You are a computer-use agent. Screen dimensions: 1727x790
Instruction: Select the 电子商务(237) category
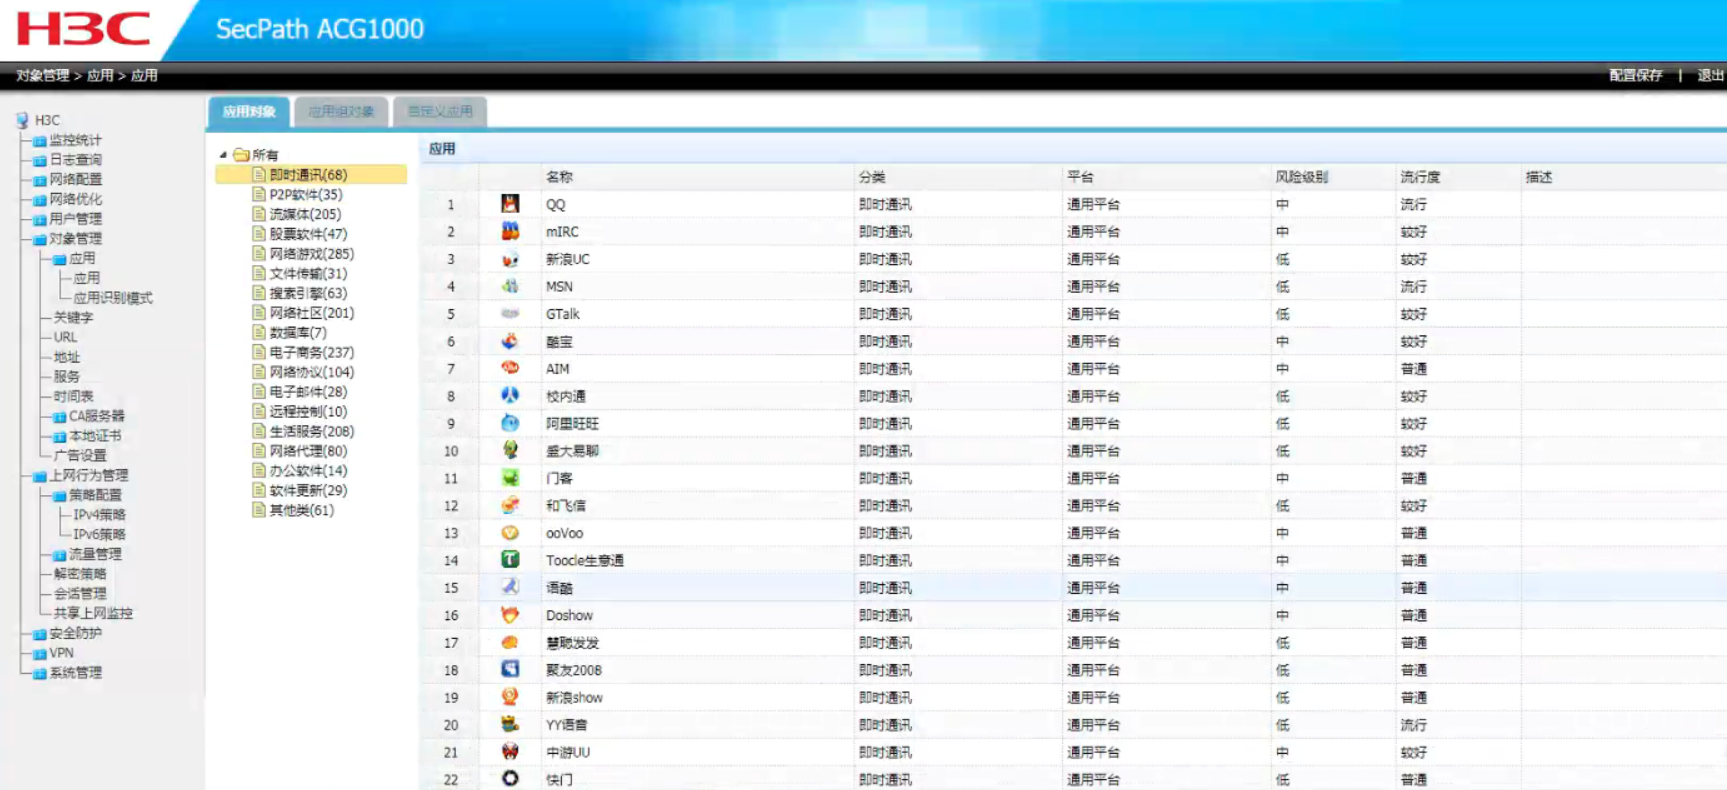coord(311,352)
